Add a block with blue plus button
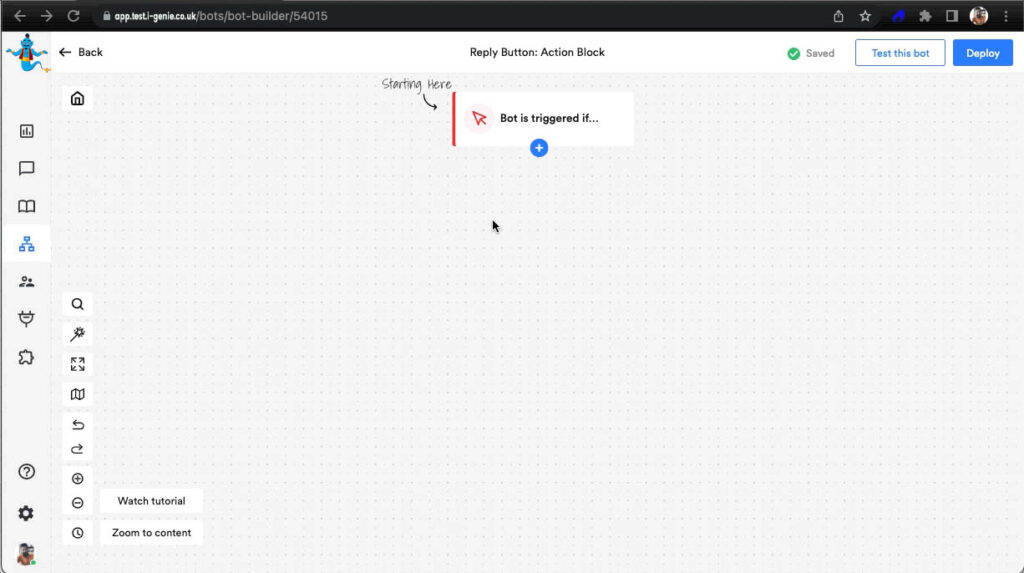Viewport: 1024px width, 573px height. (539, 148)
